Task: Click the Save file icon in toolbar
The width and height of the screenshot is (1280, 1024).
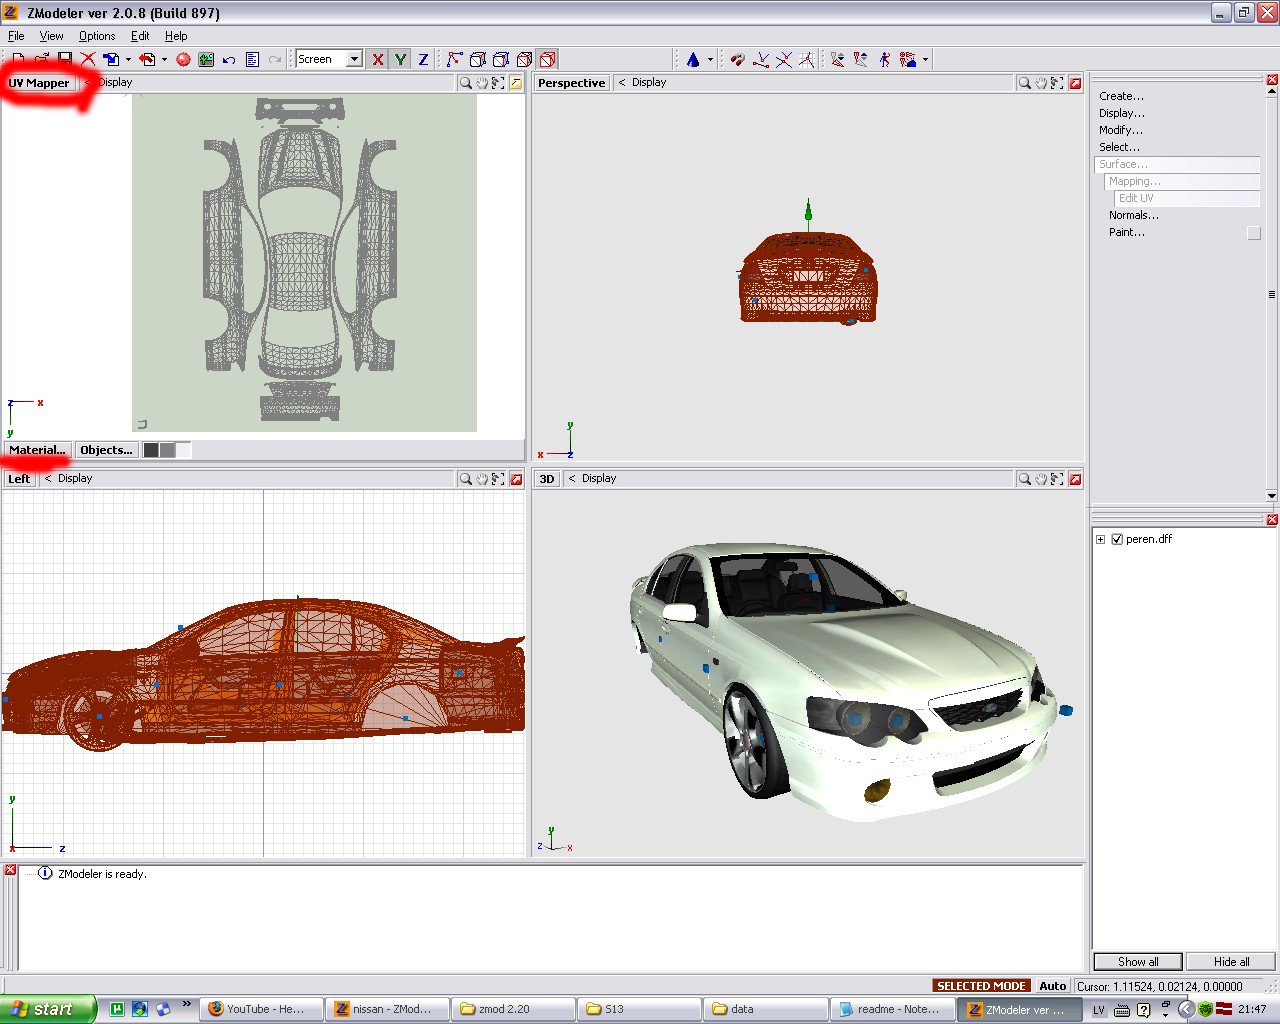Action: 64,60
